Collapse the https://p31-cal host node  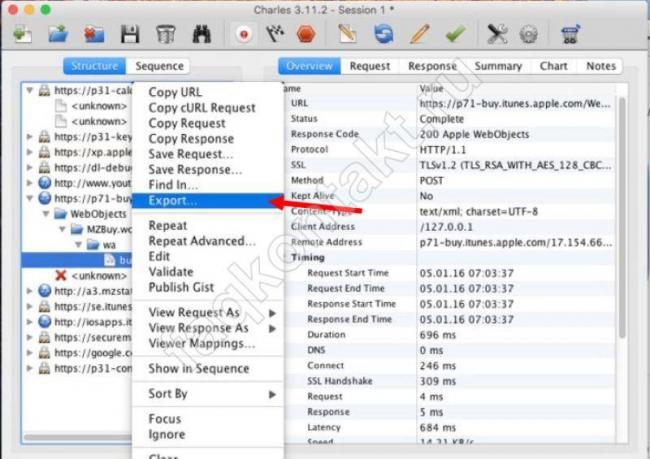(x=29, y=90)
